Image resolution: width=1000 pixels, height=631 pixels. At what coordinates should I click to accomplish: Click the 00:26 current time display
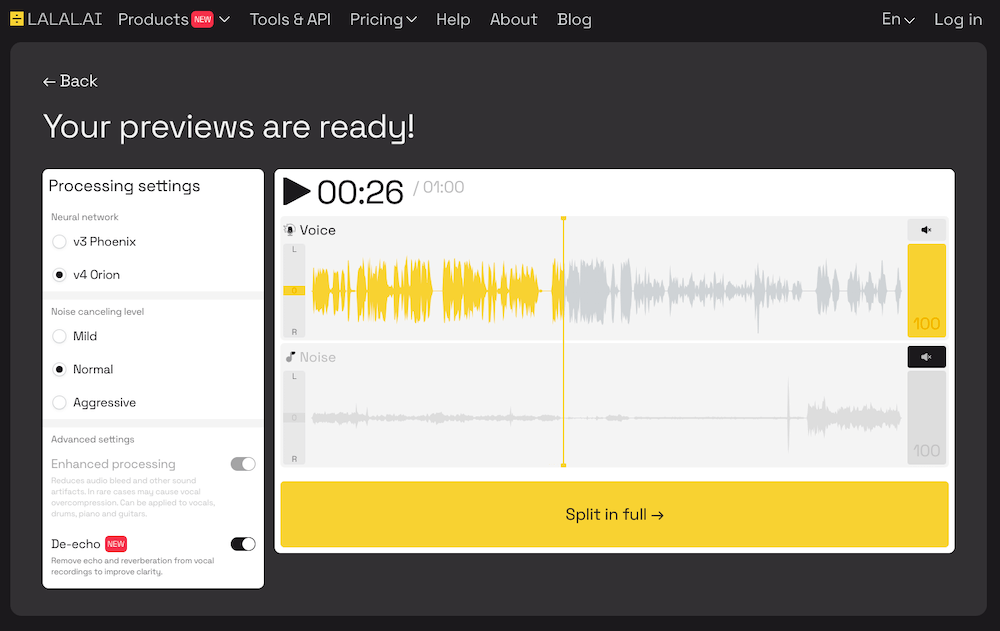click(360, 192)
